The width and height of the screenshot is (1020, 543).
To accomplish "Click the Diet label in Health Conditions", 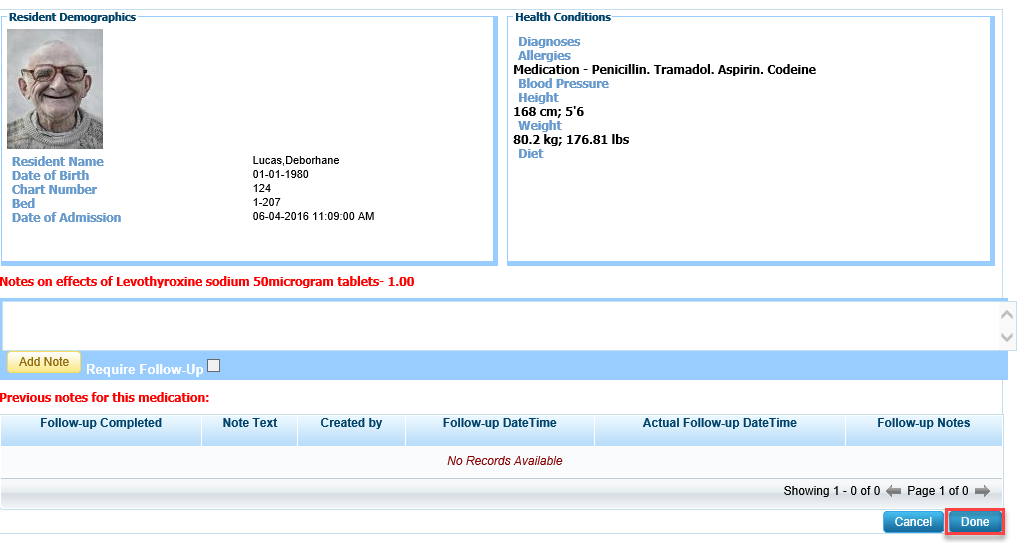I will (530, 154).
